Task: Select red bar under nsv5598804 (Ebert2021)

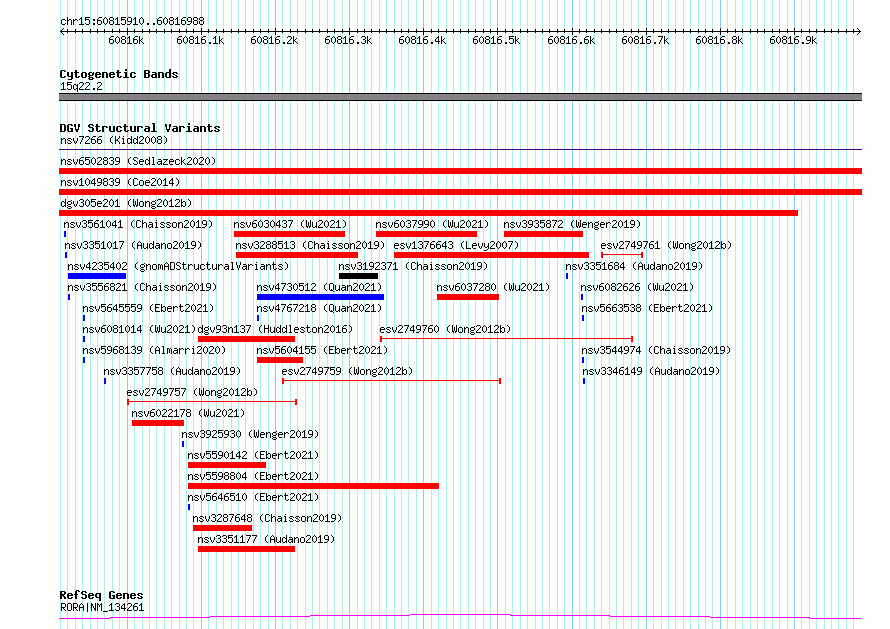Action: 313,486
